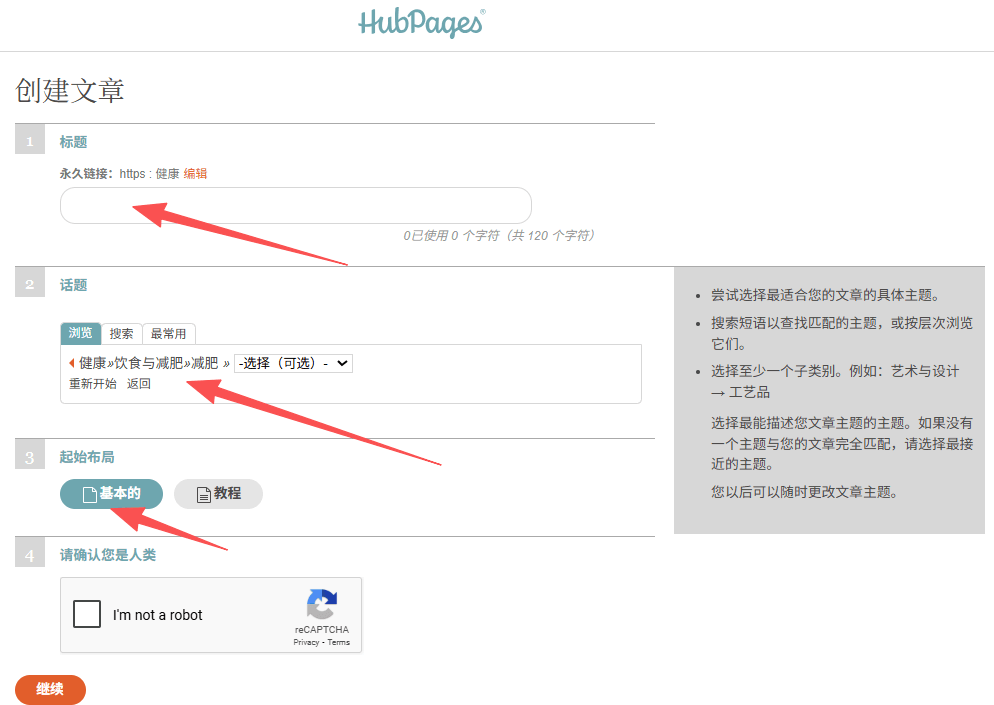The height and width of the screenshot is (705, 994).
Task: Select the 基本的 layout page icon
Action: (x=88, y=494)
